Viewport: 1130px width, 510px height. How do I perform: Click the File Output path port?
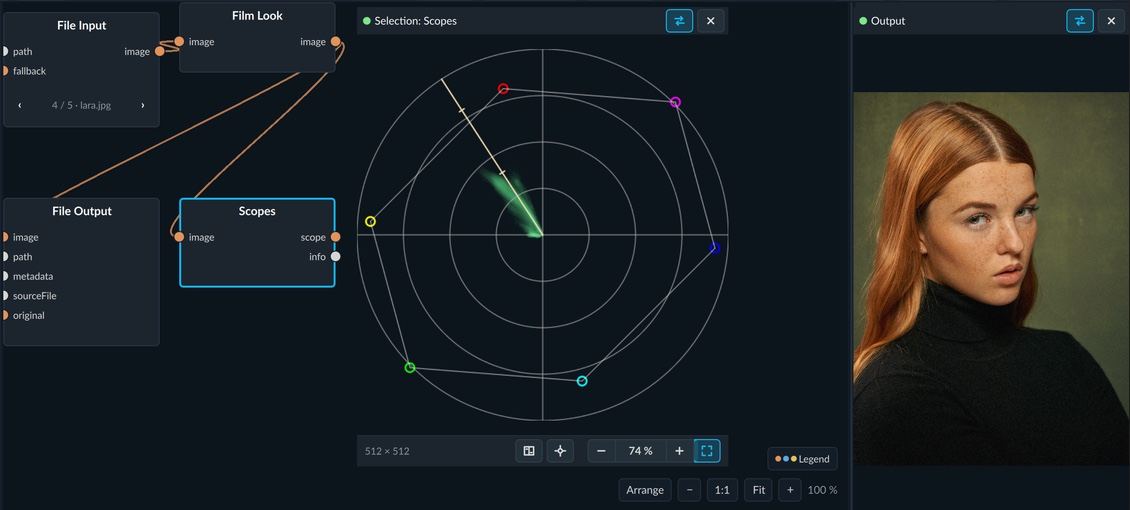tap(4, 256)
